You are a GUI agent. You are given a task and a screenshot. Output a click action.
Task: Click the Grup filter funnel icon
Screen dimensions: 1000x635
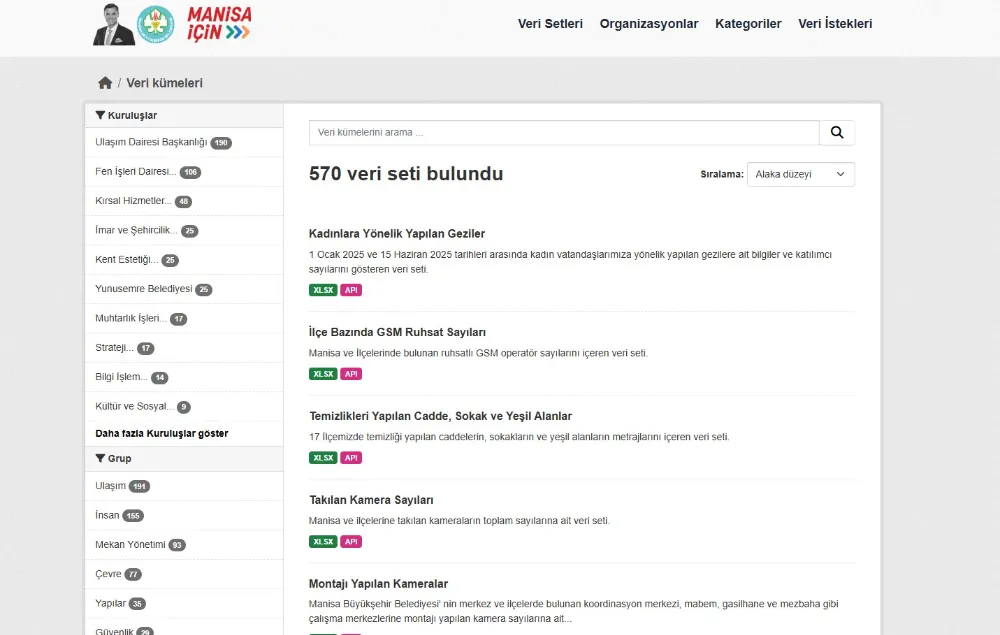click(x=100, y=459)
